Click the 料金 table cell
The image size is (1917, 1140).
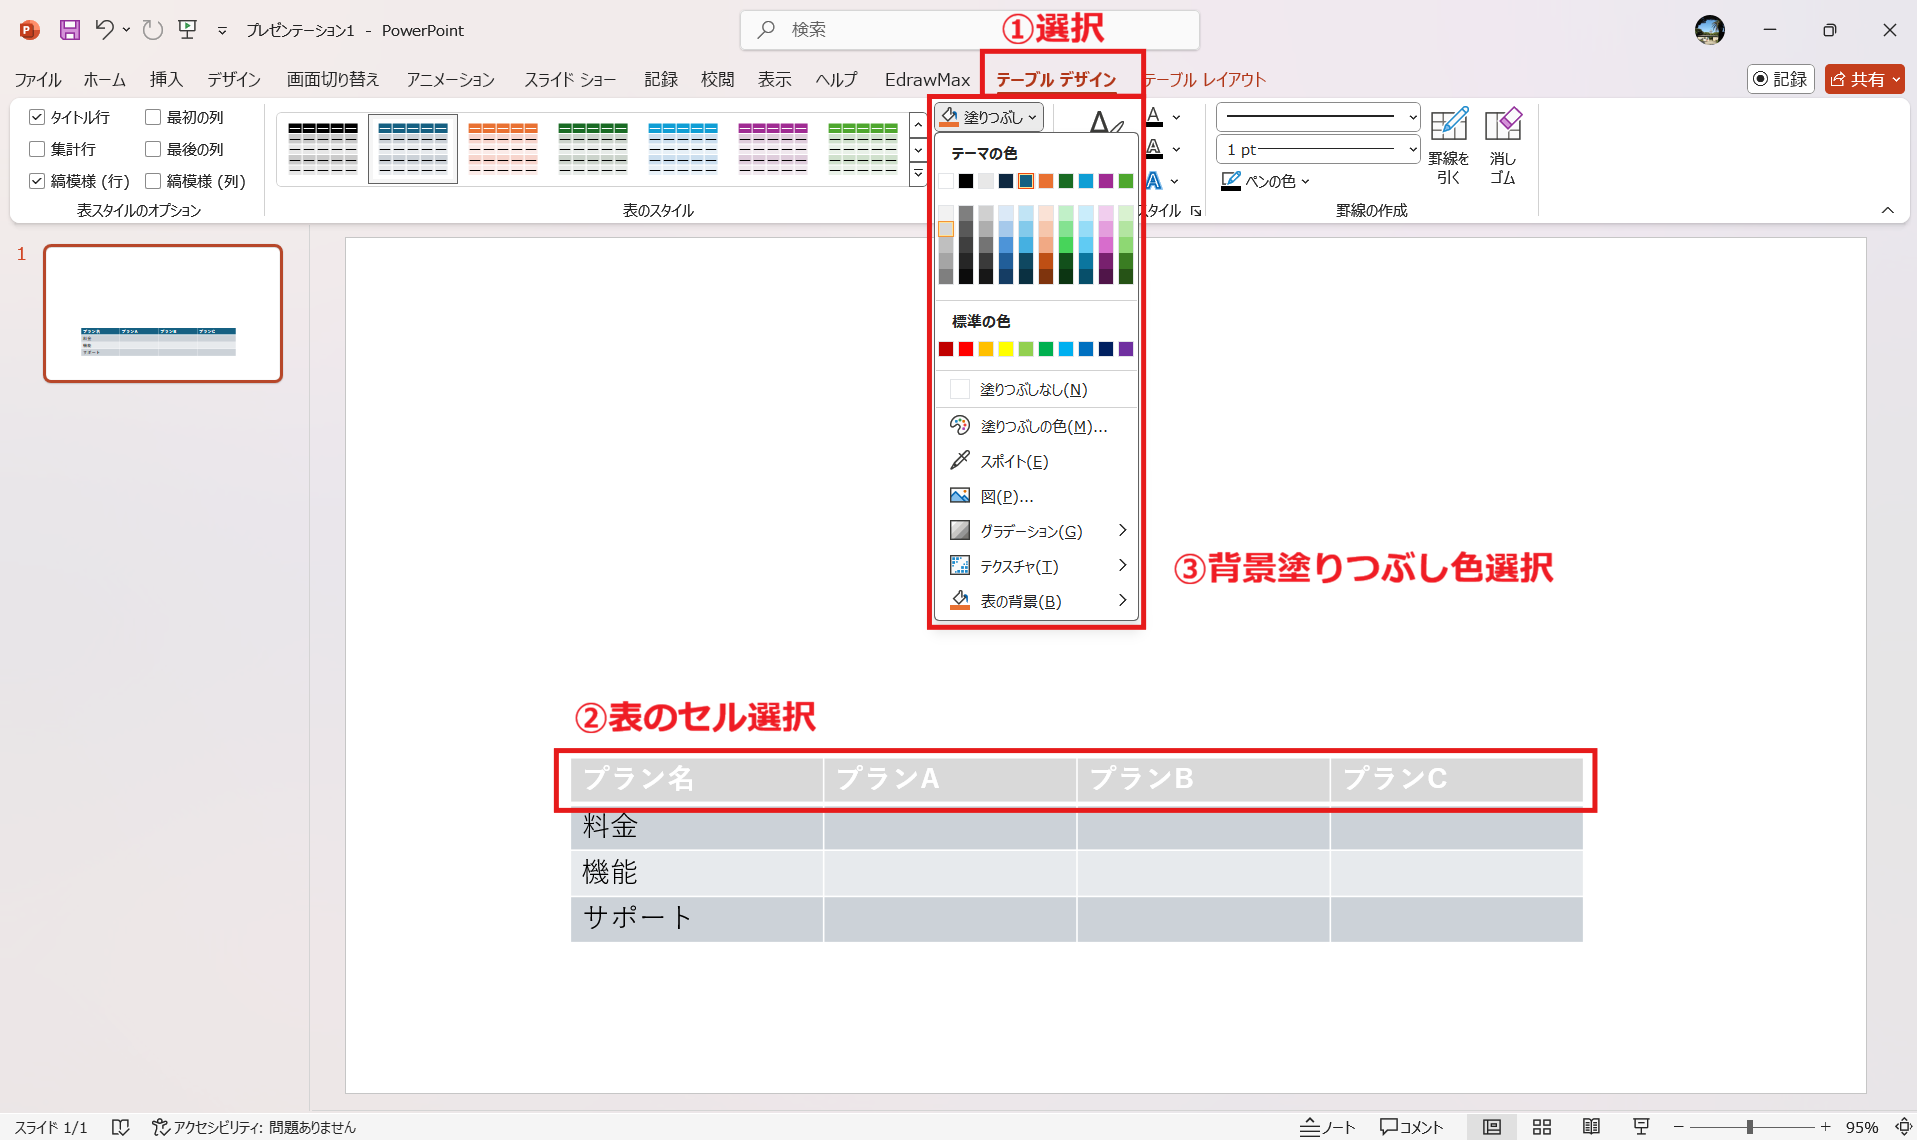pos(697,826)
